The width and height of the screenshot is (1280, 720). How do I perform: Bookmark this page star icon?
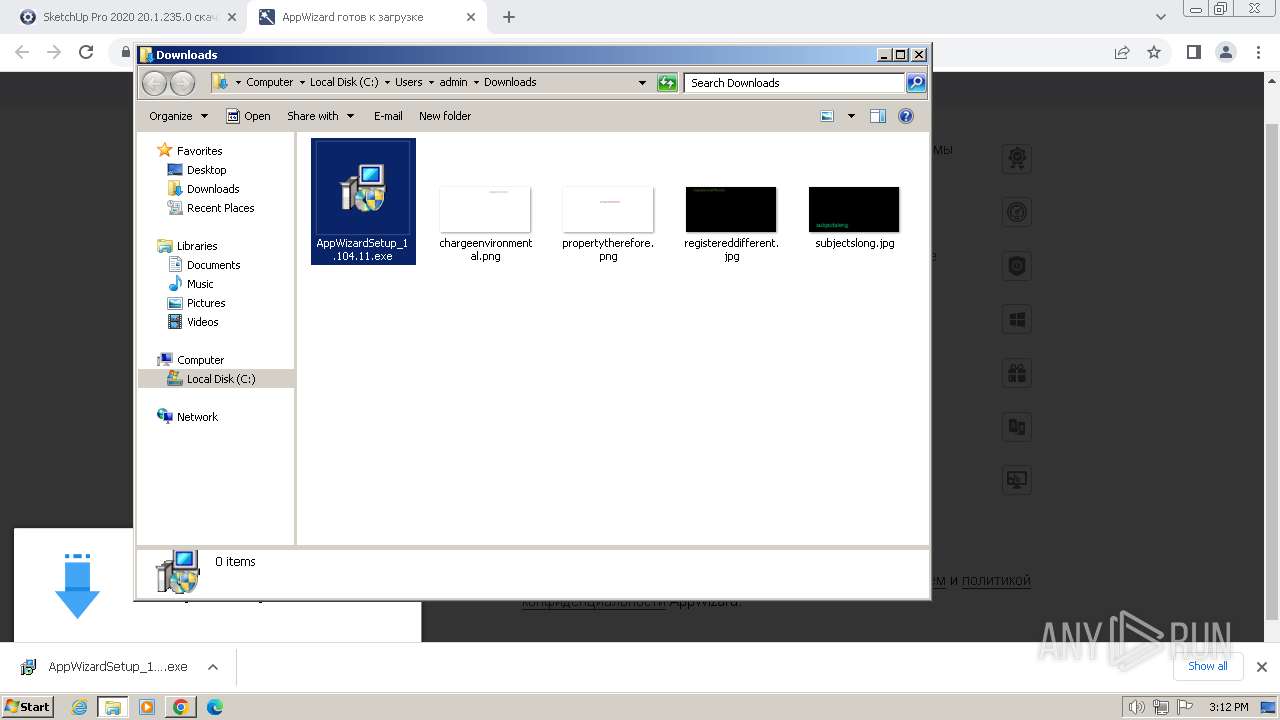1154,52
